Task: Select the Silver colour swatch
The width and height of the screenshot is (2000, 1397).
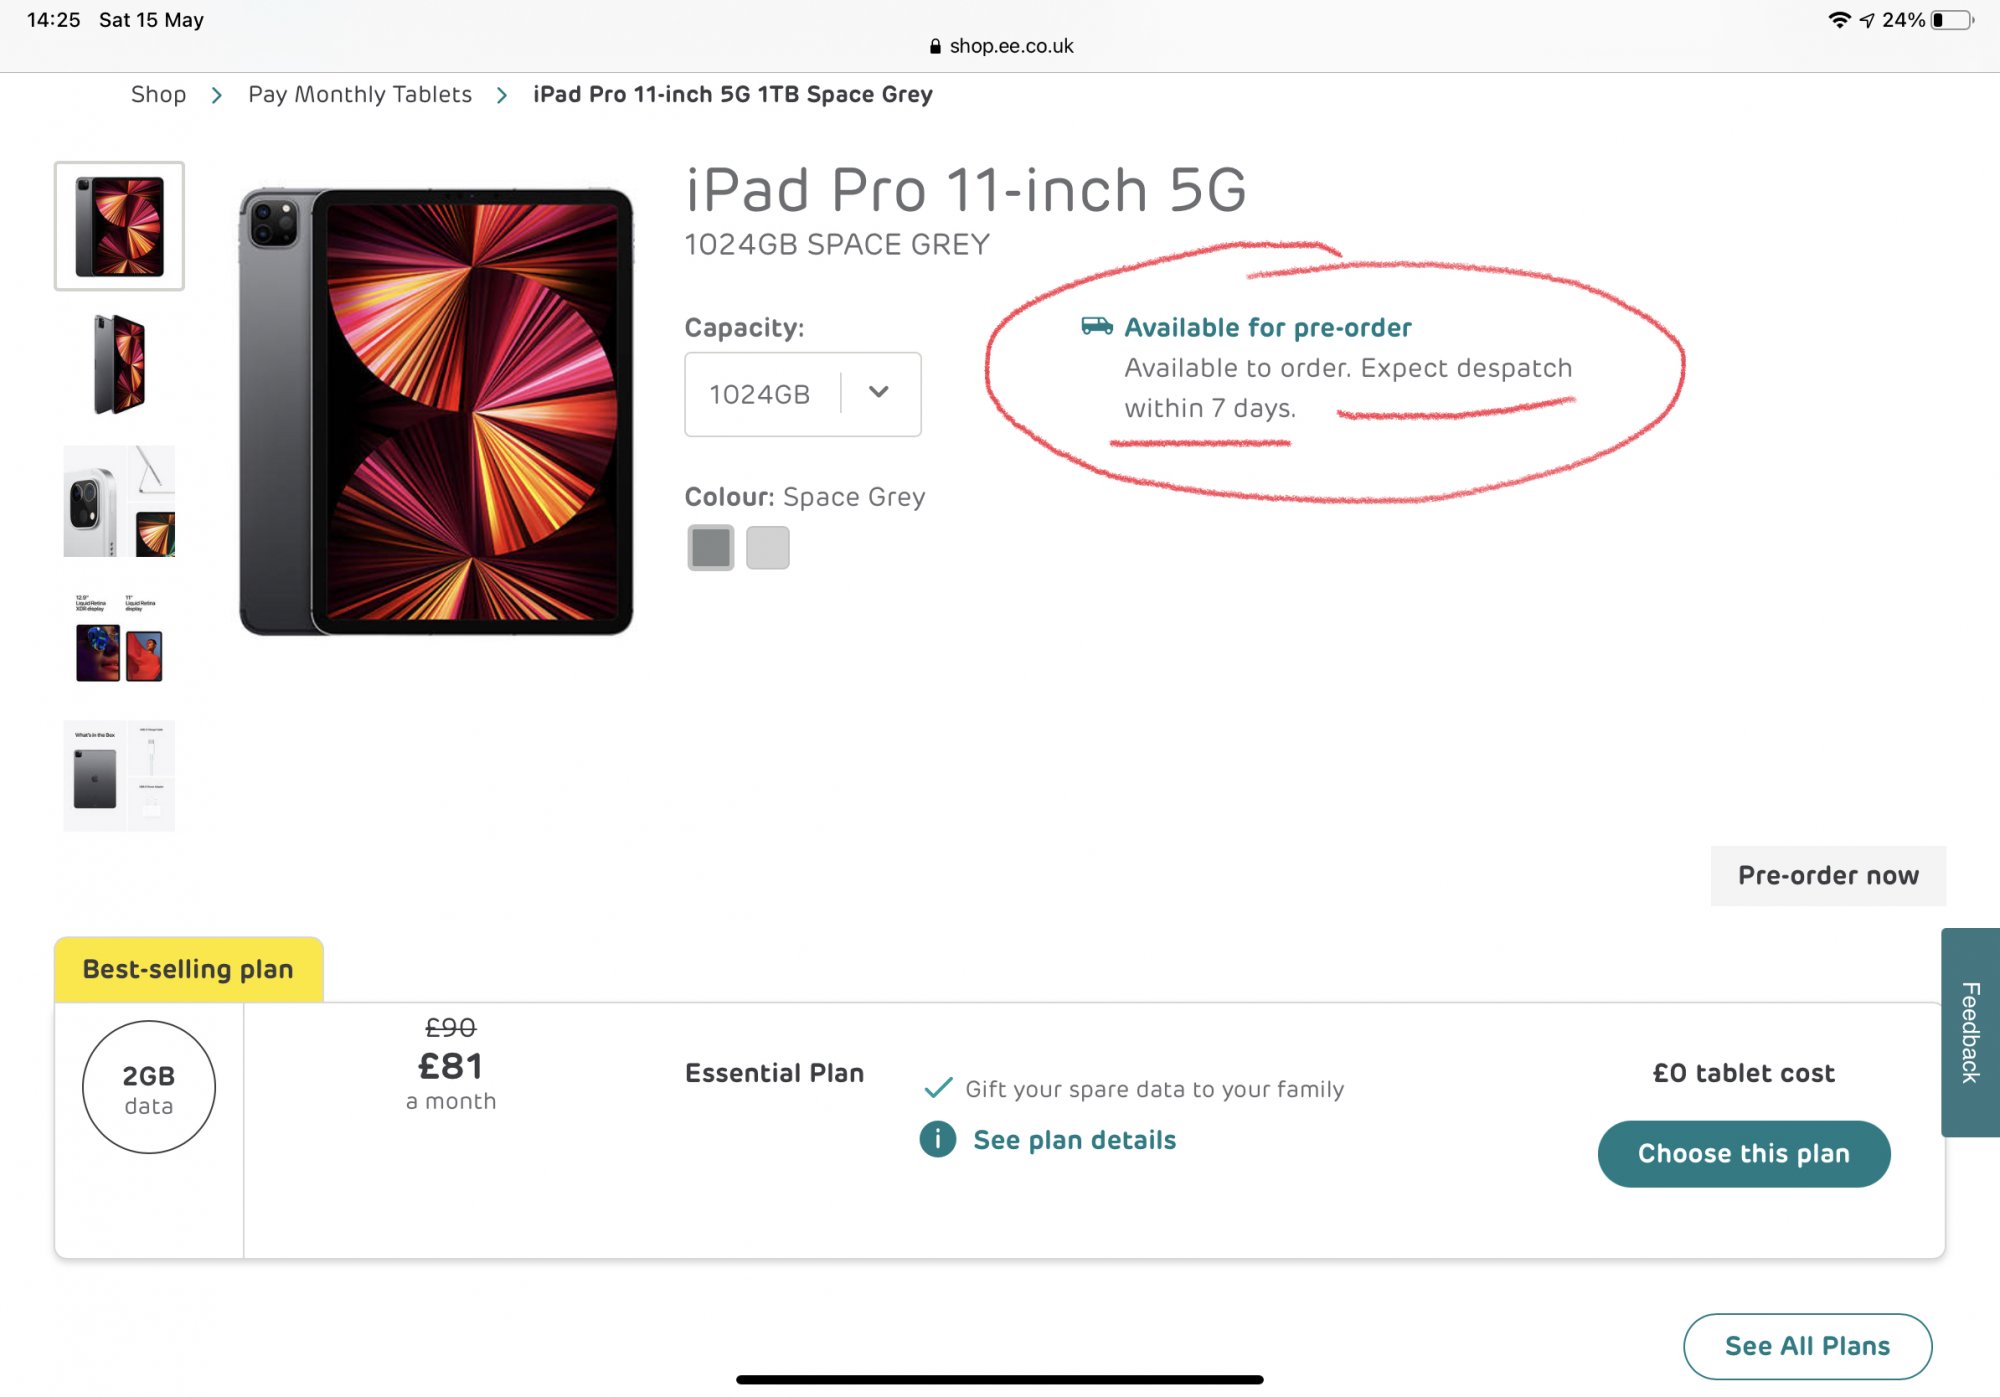Action: pyautogui.click(x=768, y=548)
